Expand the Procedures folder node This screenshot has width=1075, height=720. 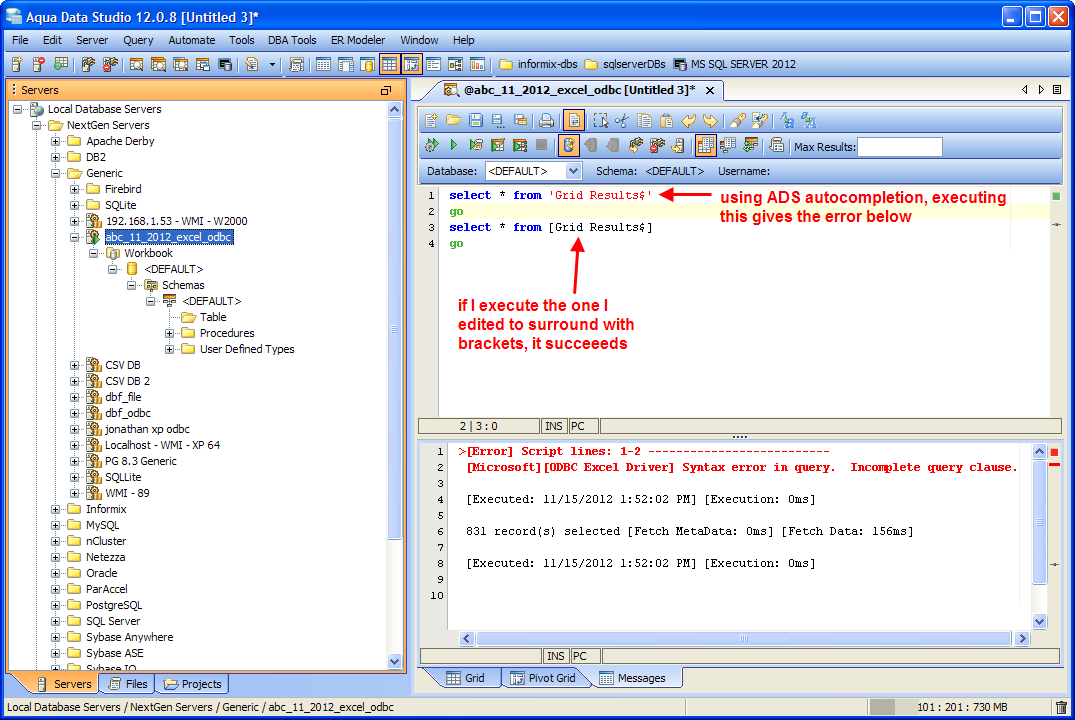(x=169, y=333)
